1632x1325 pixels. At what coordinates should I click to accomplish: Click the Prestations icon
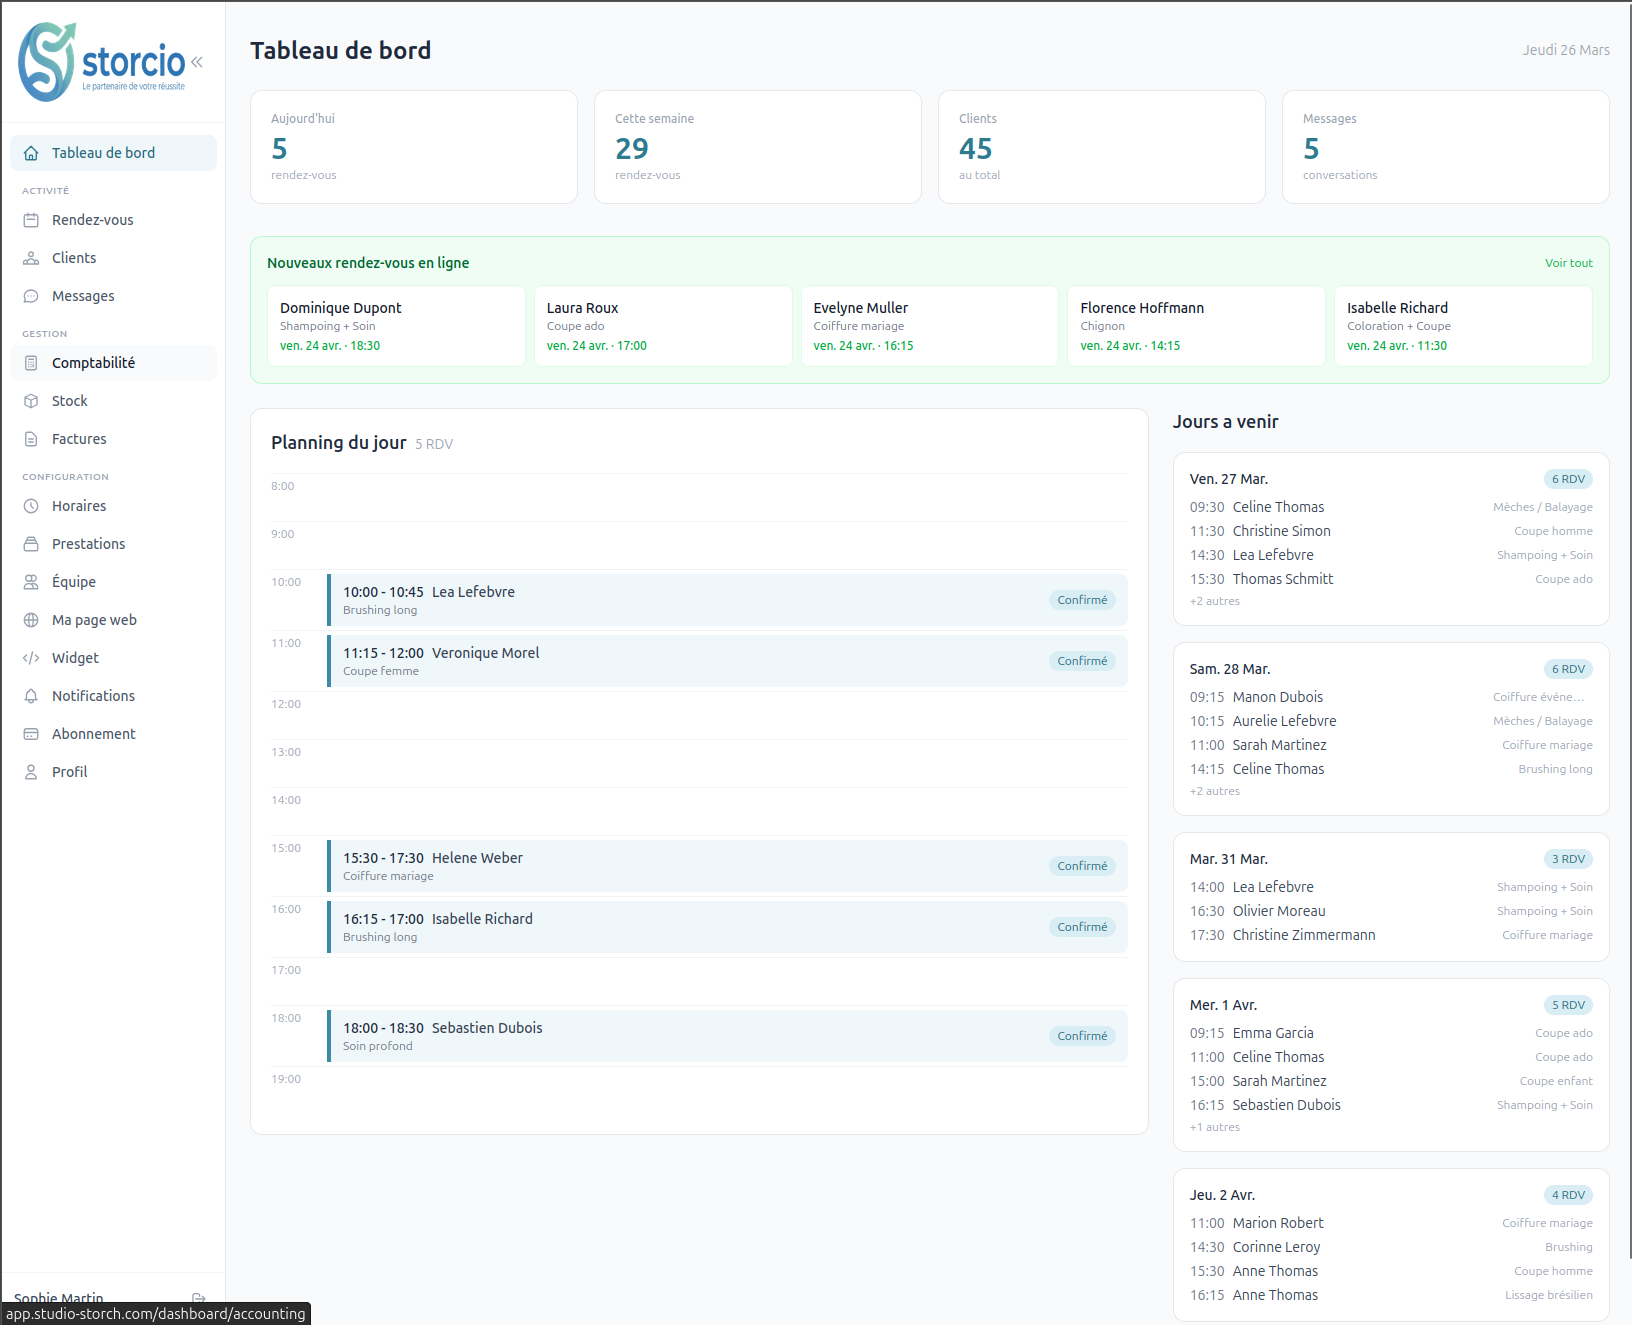pos(31,544)
